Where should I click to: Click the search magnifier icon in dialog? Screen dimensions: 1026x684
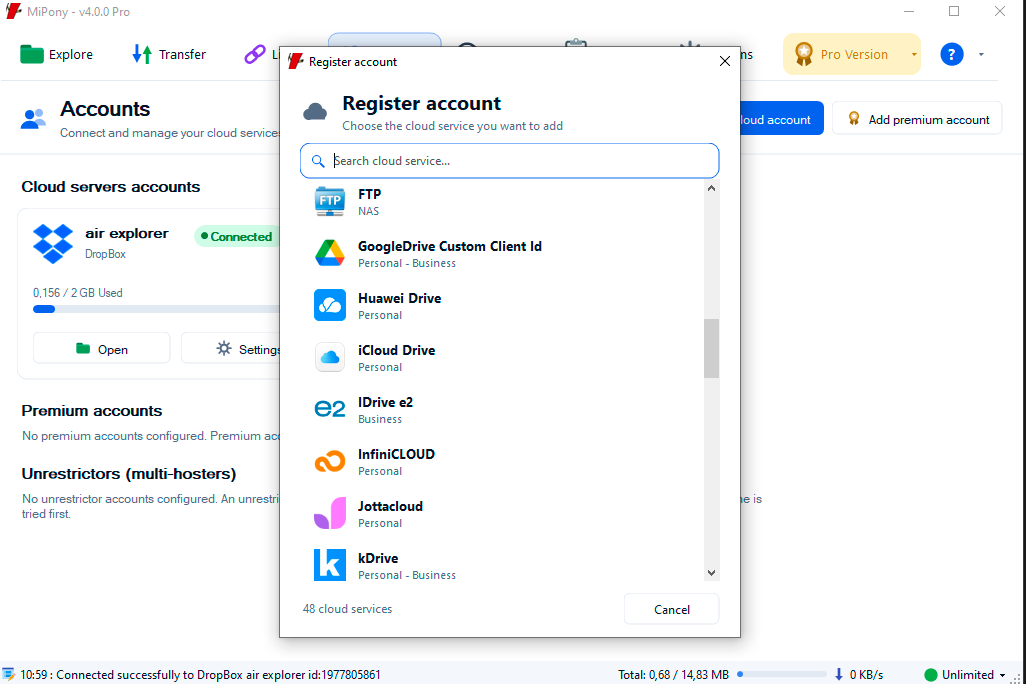(x=318, y=161)
